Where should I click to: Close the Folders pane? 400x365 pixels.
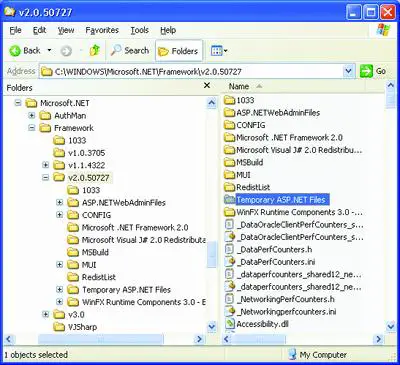click(207, 86)
